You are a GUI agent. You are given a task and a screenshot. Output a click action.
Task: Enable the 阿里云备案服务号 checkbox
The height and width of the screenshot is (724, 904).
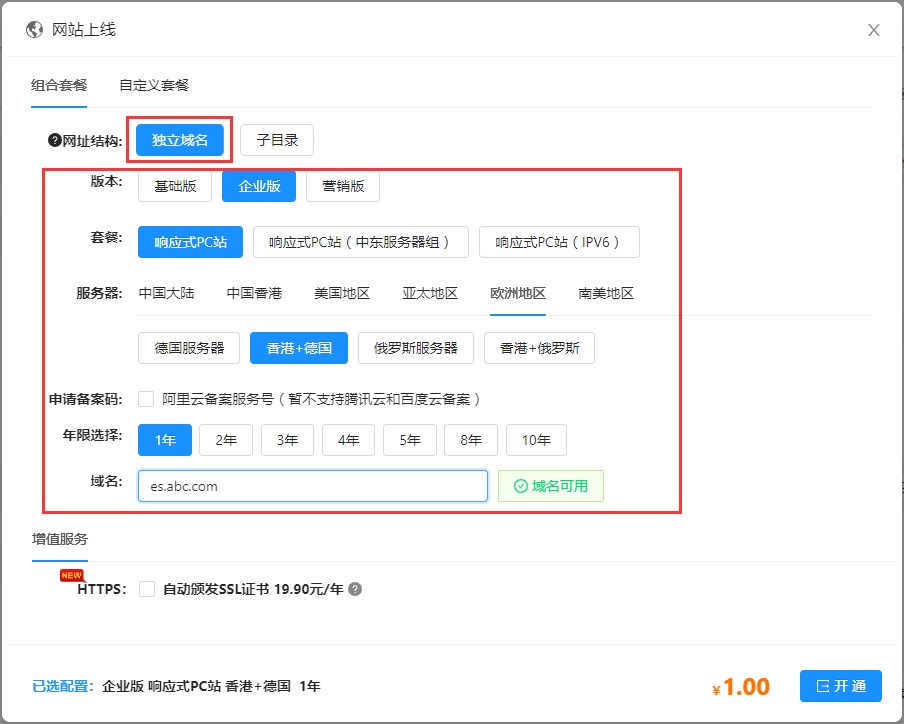[x=146, y=399]
